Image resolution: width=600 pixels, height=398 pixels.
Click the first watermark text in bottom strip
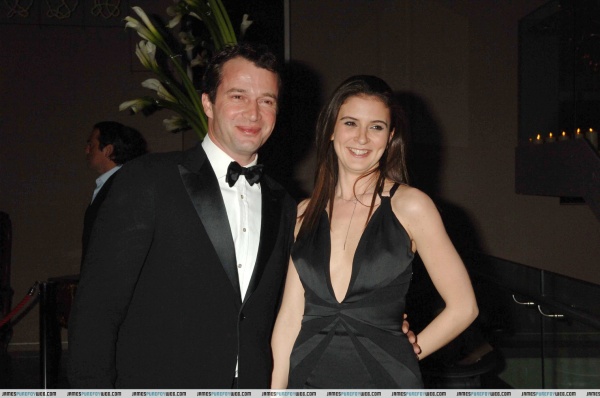coord(29,394)
